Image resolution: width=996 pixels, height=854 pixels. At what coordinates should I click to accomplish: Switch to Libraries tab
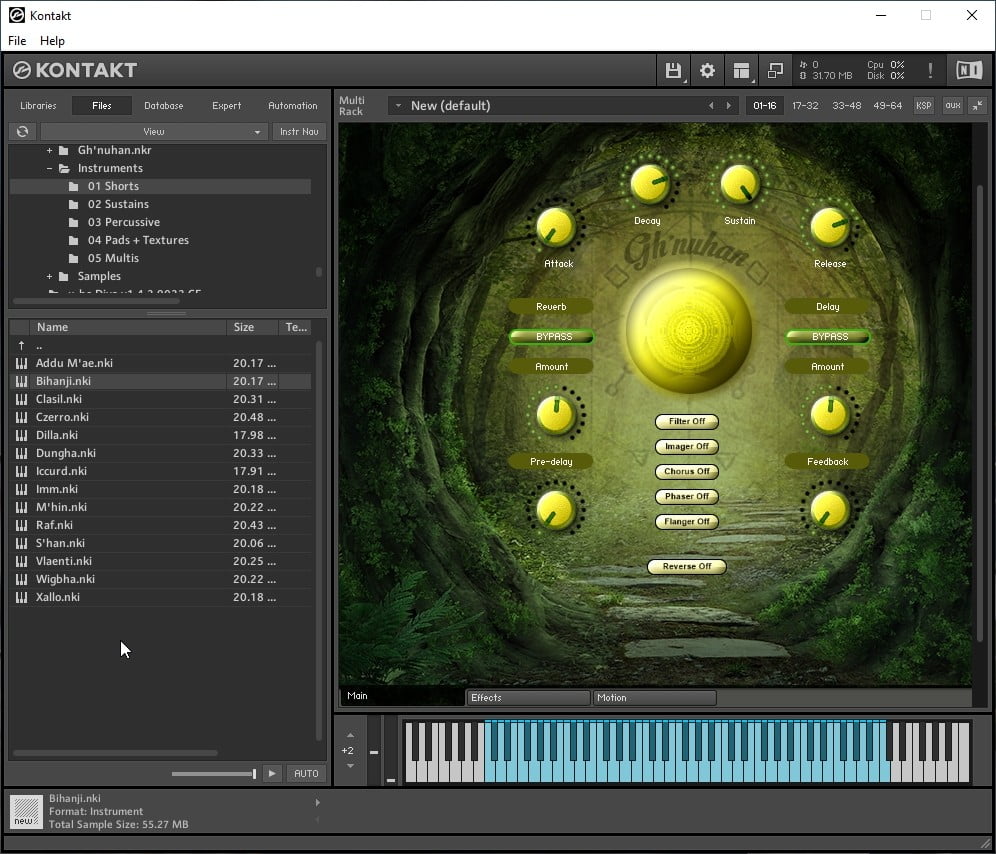(38, 105)
